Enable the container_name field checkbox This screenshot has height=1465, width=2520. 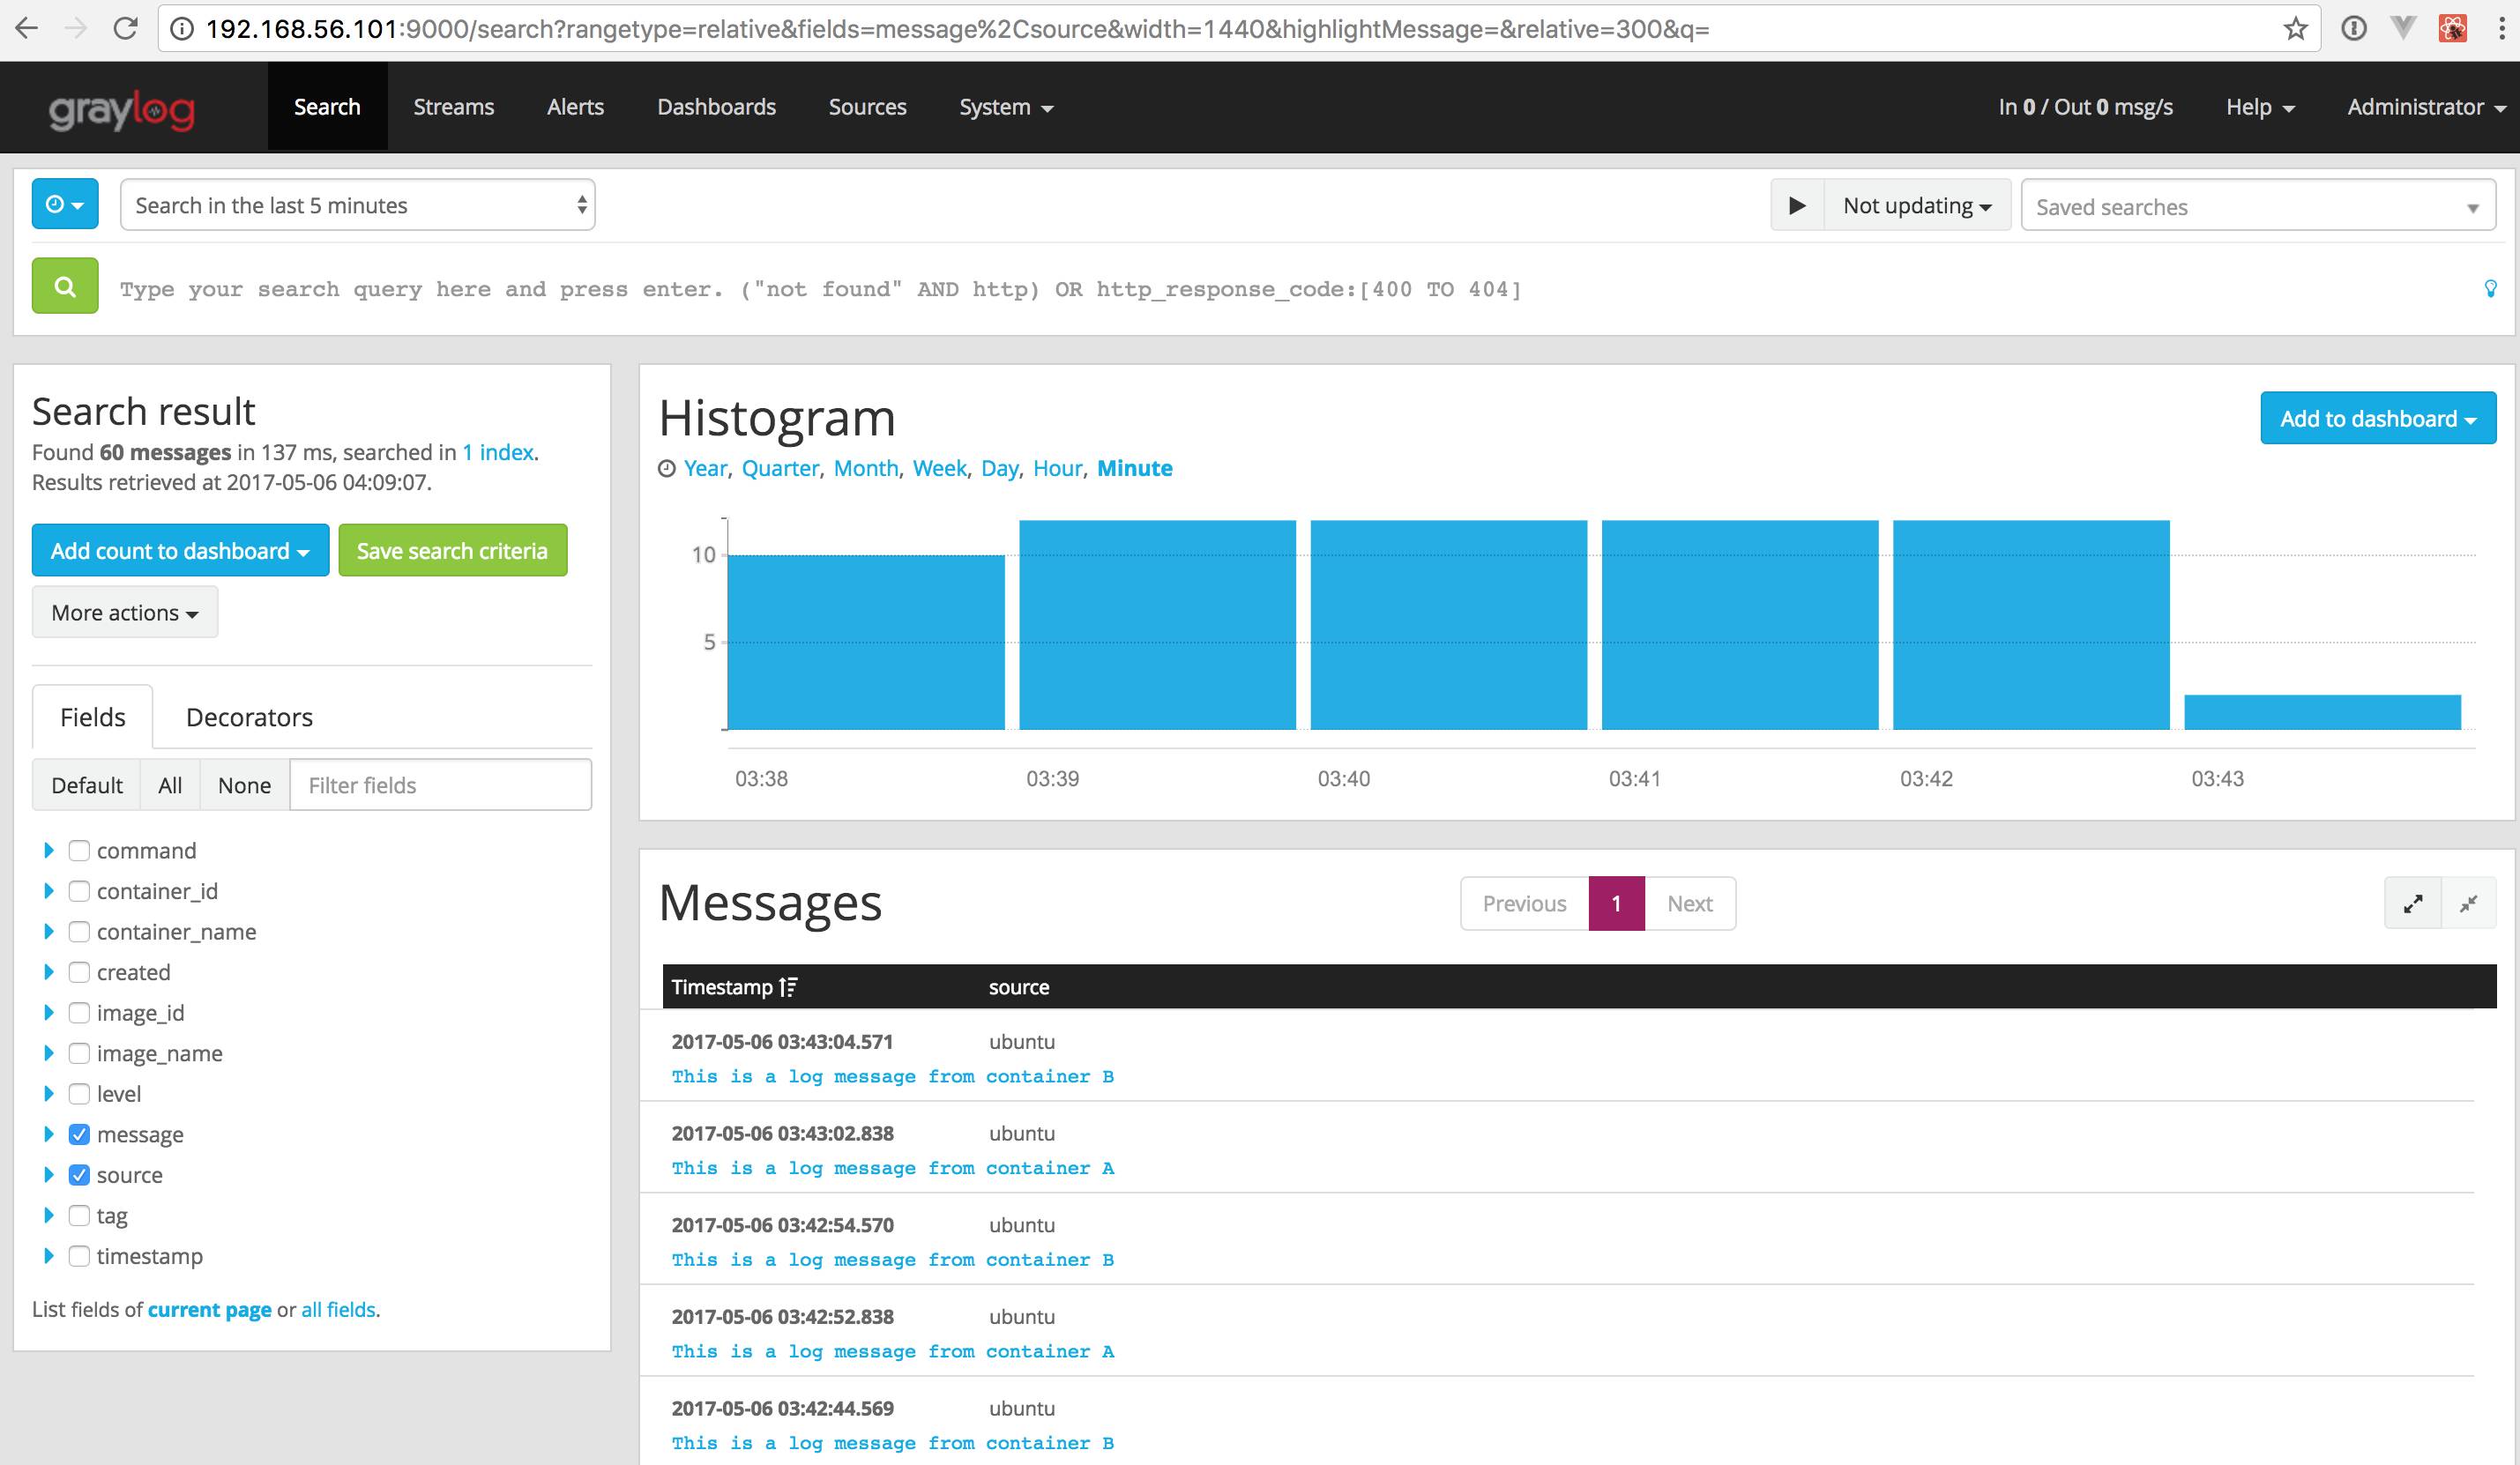[79, 931]
